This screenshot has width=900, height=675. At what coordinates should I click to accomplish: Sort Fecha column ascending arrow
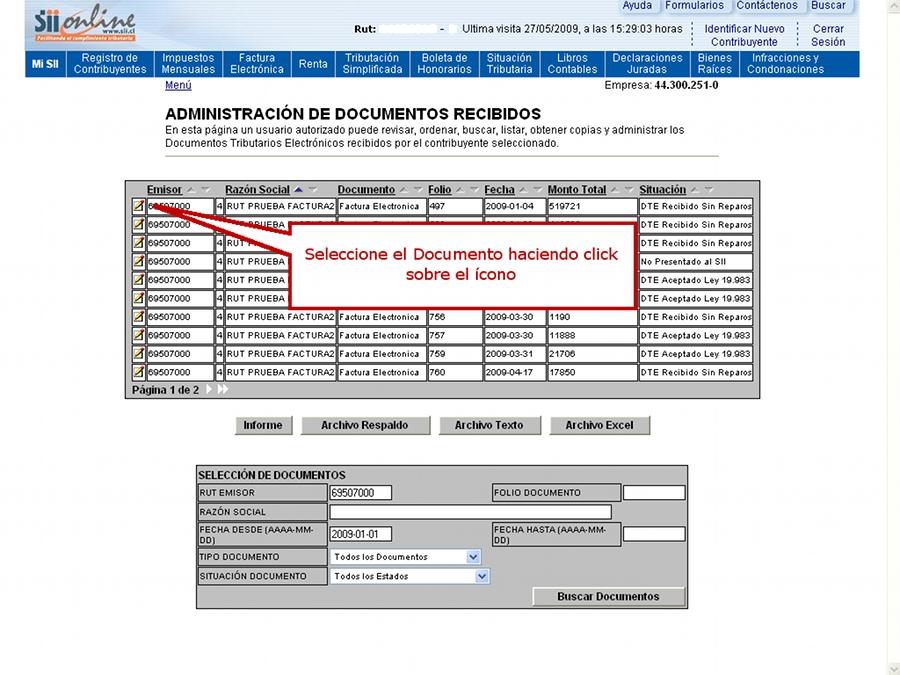[x=523, y=189]
